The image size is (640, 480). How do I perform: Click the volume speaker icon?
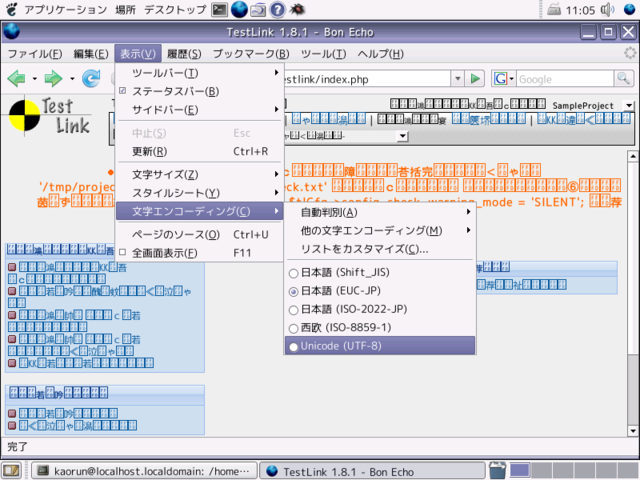[x=607, y=9]
